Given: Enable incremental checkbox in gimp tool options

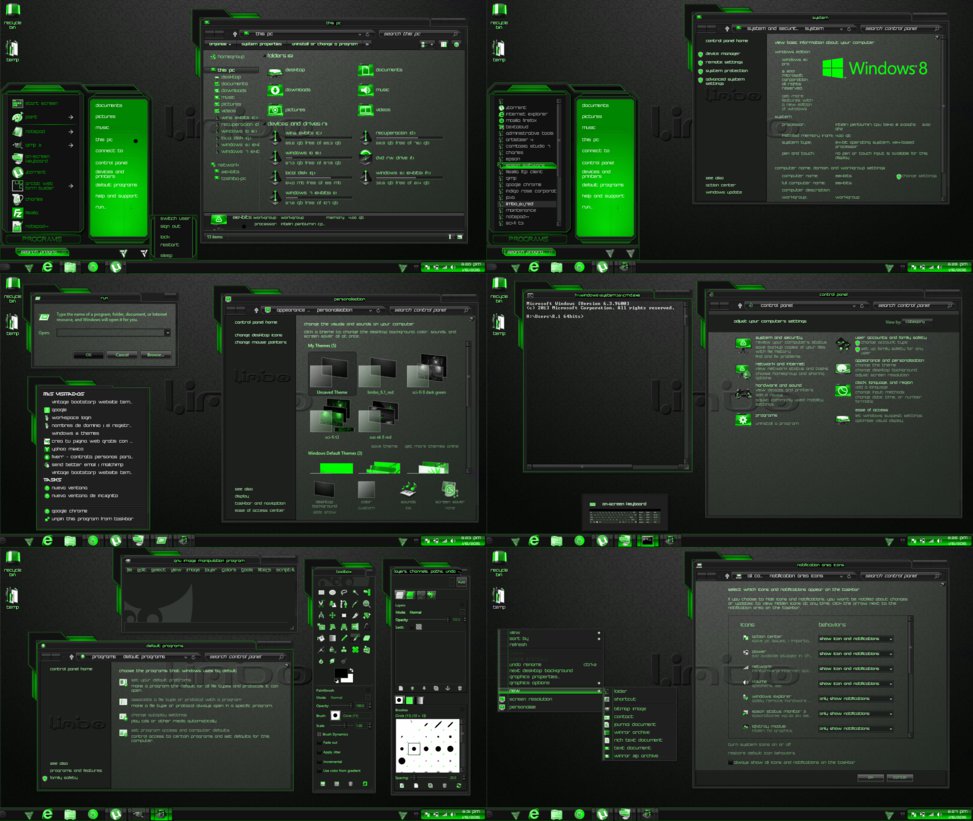Looking at the screenshot, I should click(320, 761).
